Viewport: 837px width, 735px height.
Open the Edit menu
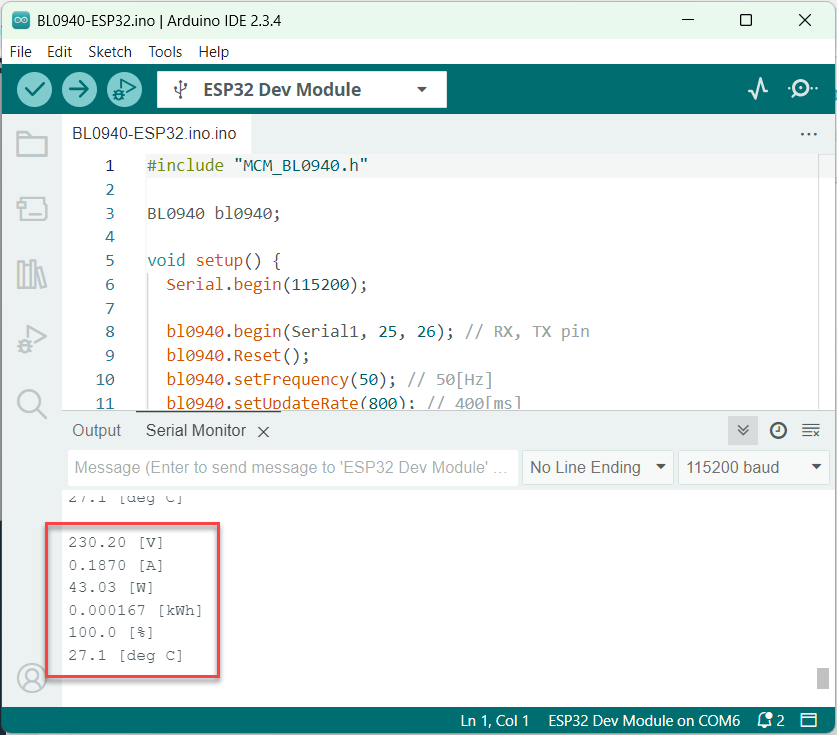coord(59,52)
